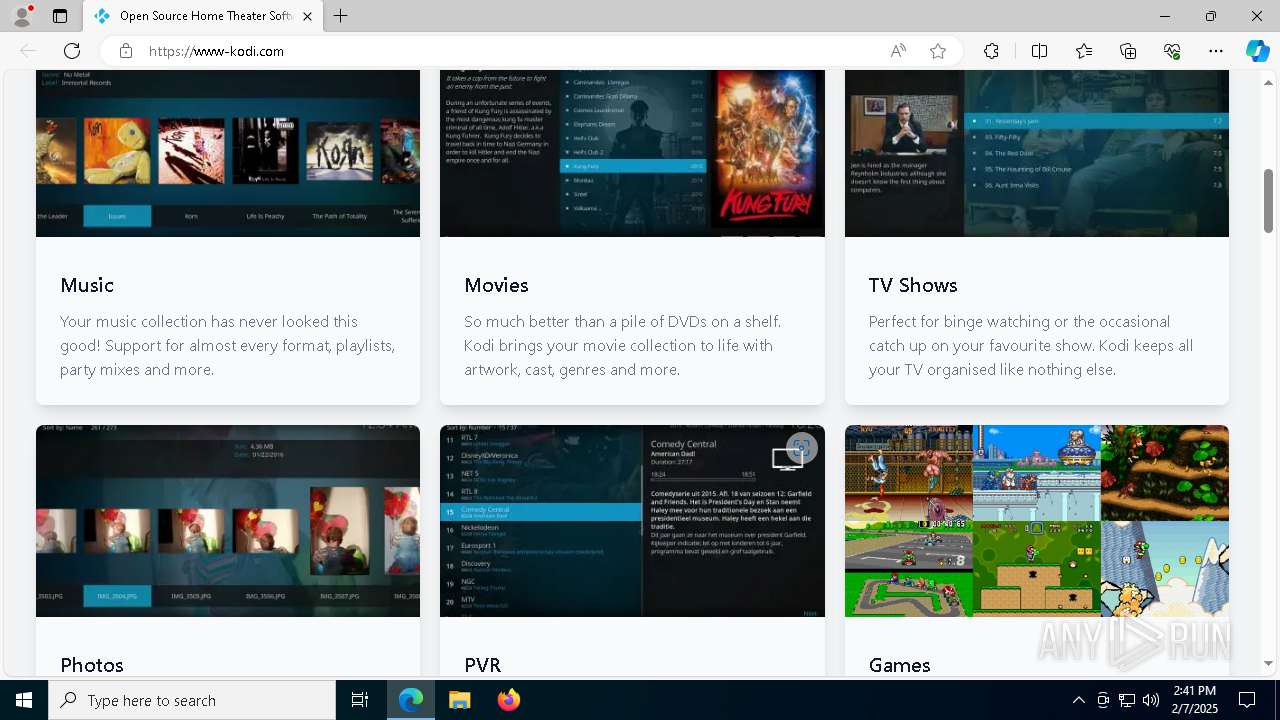Launch the Copilot sidebar

click(1257, 51)
